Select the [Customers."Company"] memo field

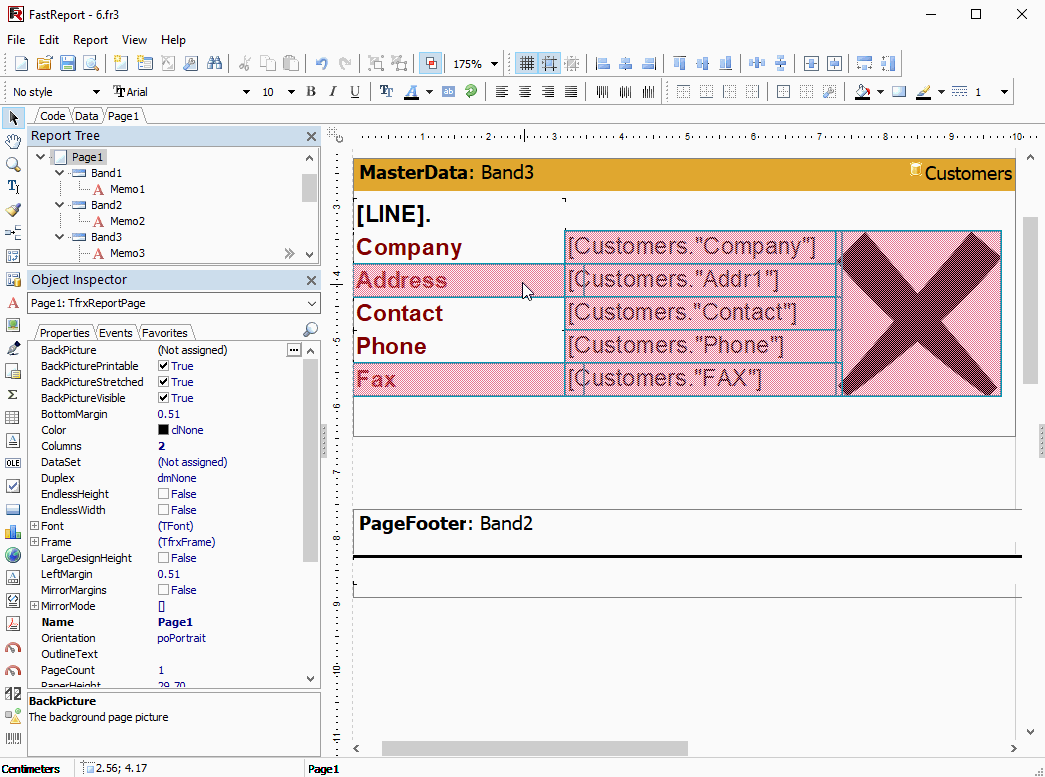tap(700, 247)
